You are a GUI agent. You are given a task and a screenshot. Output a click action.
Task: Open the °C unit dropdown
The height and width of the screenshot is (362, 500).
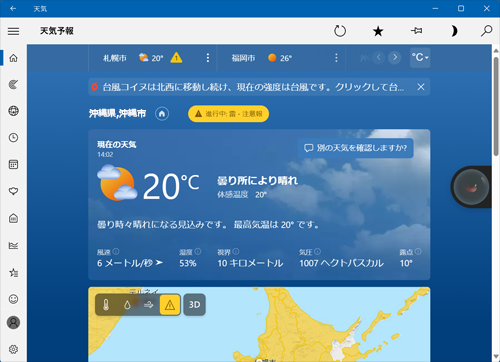pos(420,58)
